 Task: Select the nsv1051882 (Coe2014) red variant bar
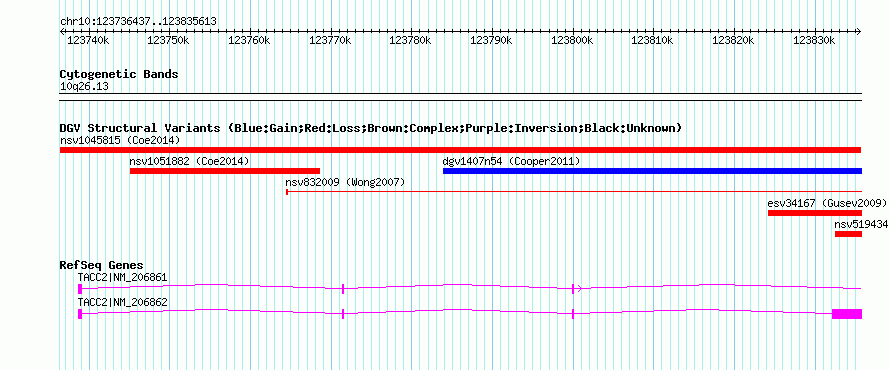coord(225,171)
